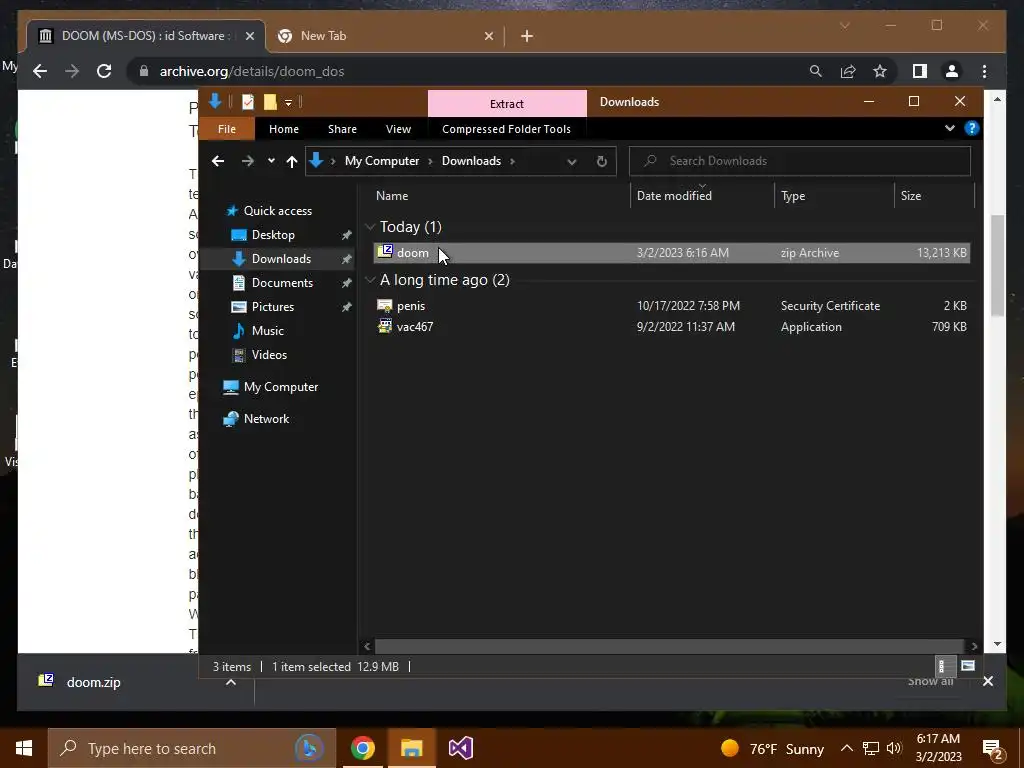This screenshot has height=768, width=1024.
Task: Open the Home ribbon tab
Action: tap(283, 129)
